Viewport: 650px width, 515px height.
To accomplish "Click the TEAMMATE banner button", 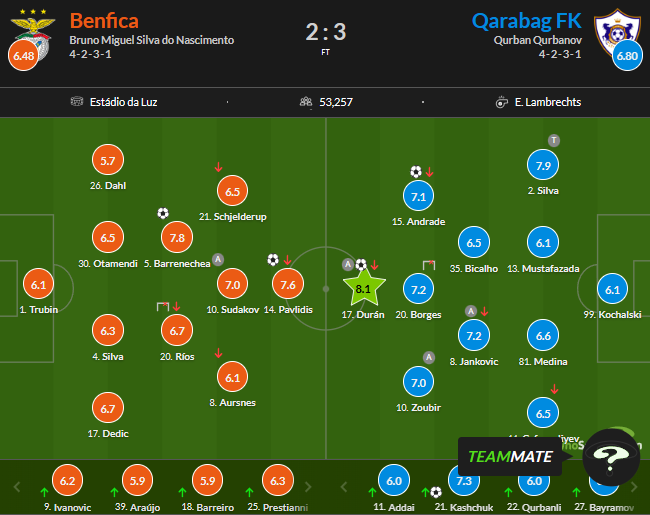I will (x=508, y=456).
